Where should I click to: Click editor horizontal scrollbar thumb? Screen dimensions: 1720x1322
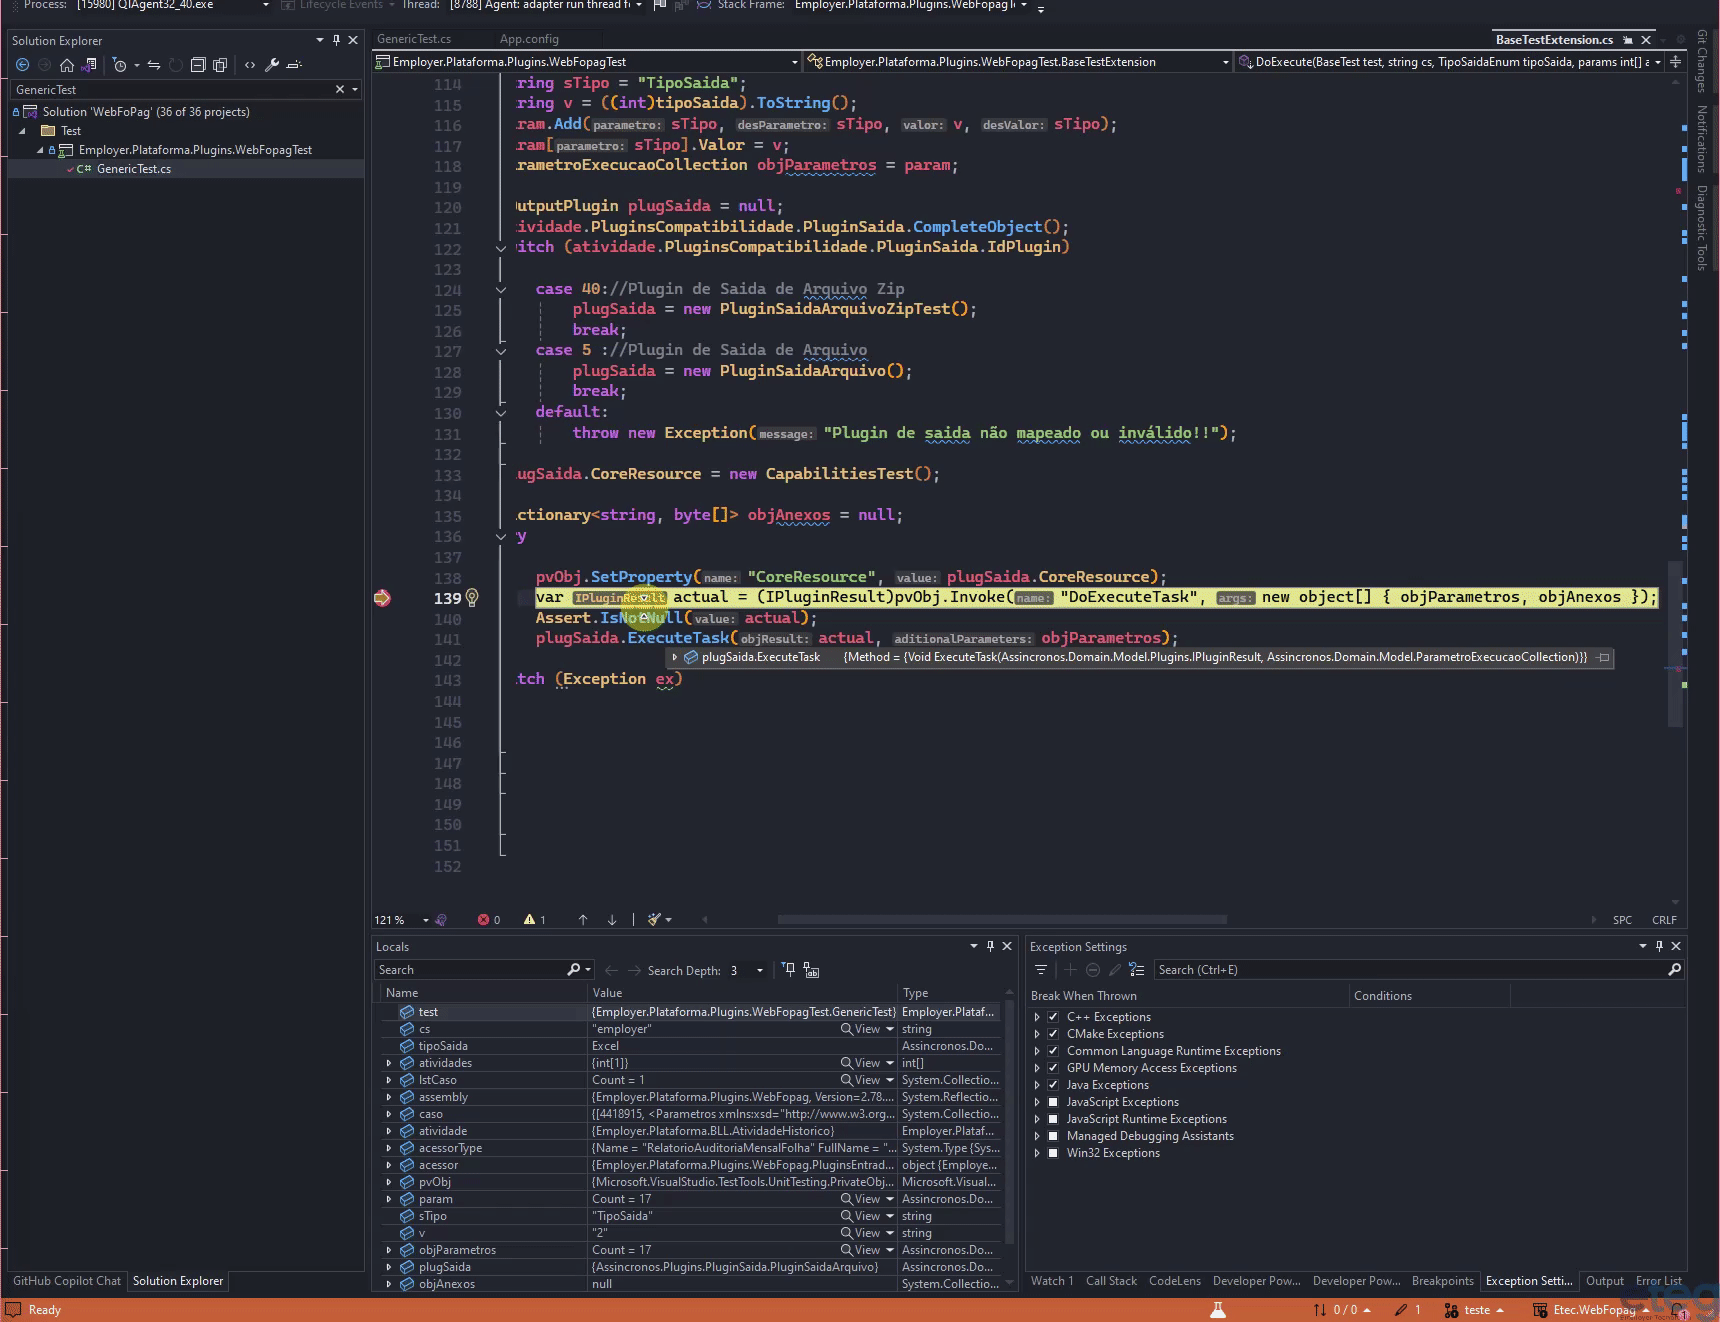(1002, 920)
